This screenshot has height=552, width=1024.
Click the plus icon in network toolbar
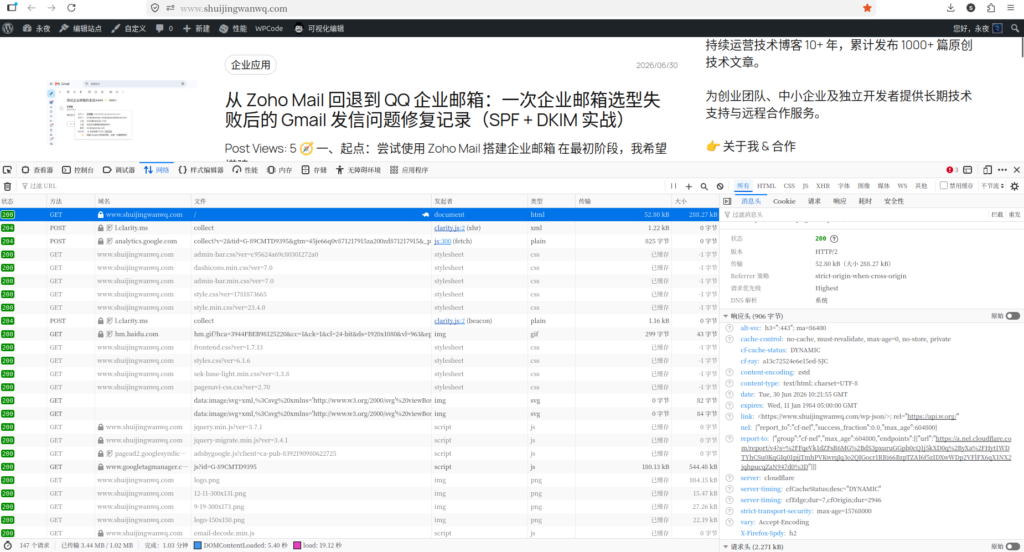(x=688, y=186)
